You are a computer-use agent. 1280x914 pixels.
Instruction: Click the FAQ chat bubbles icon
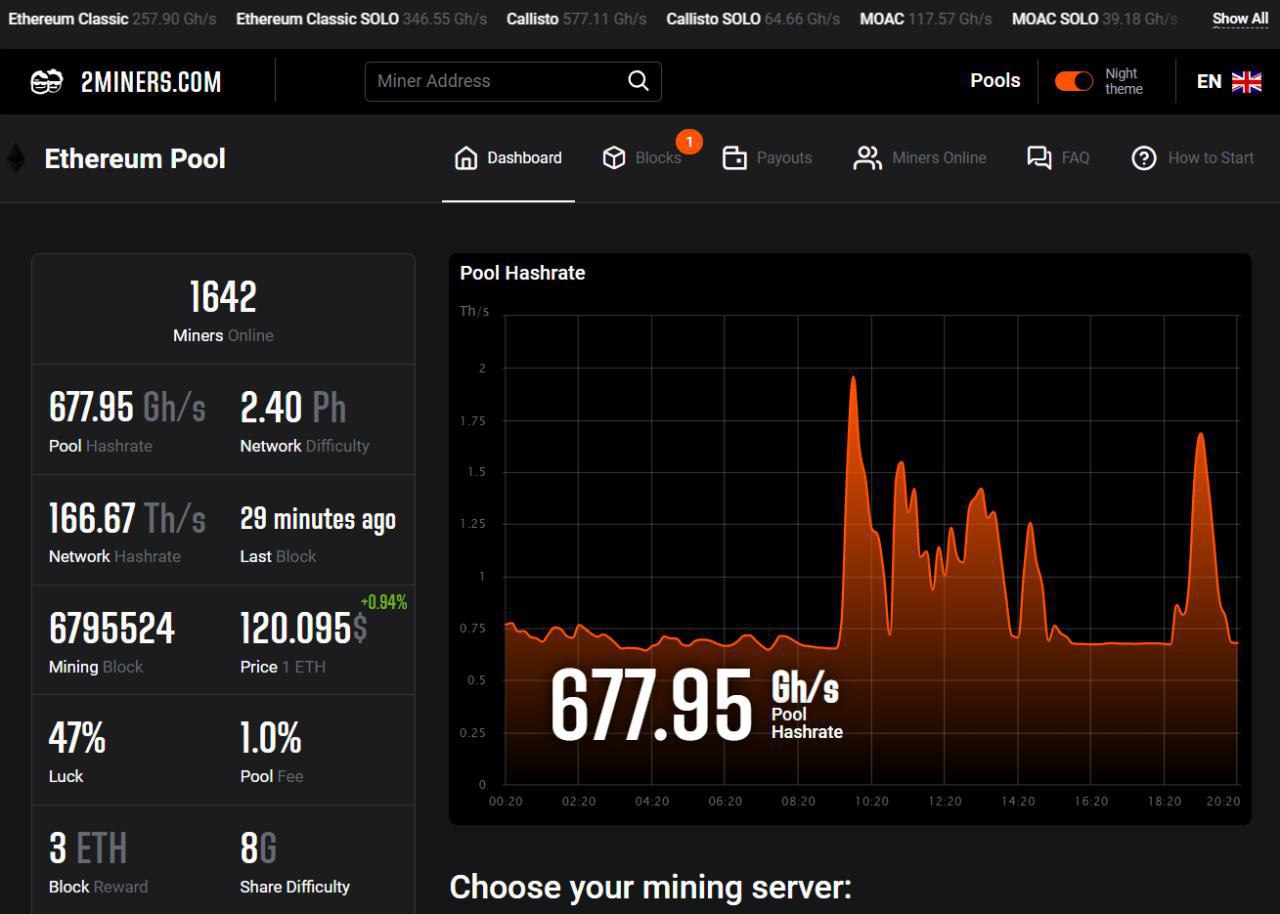(1039, 158)
